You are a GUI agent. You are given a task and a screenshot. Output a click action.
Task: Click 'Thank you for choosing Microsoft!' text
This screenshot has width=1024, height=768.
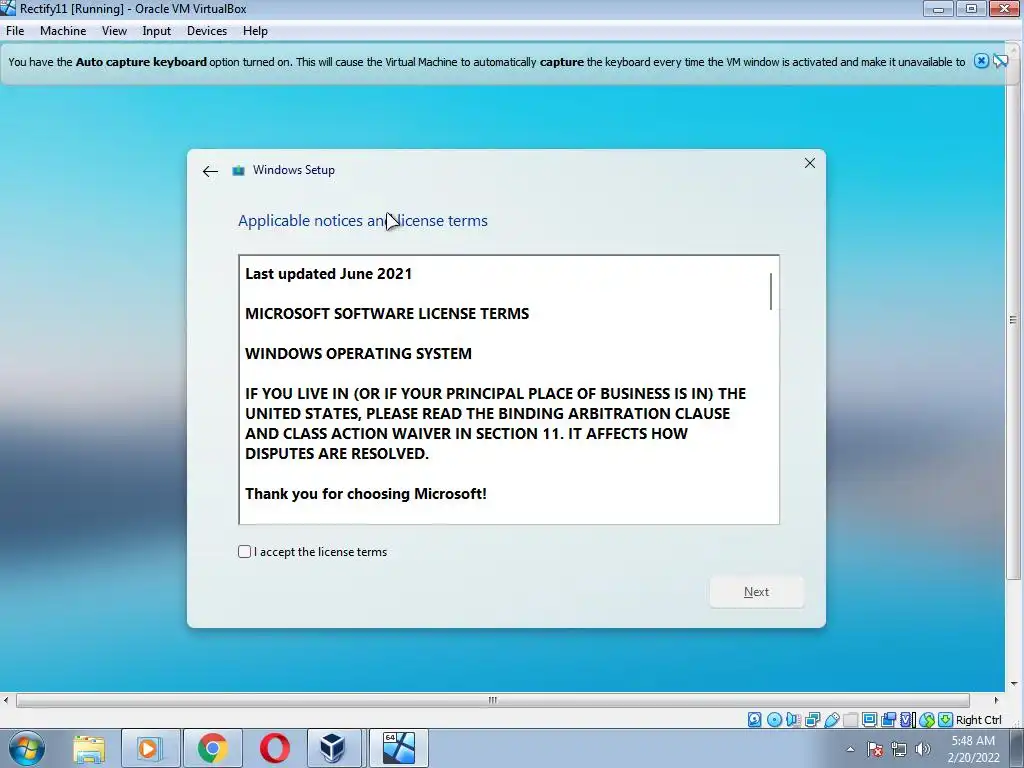366,494
